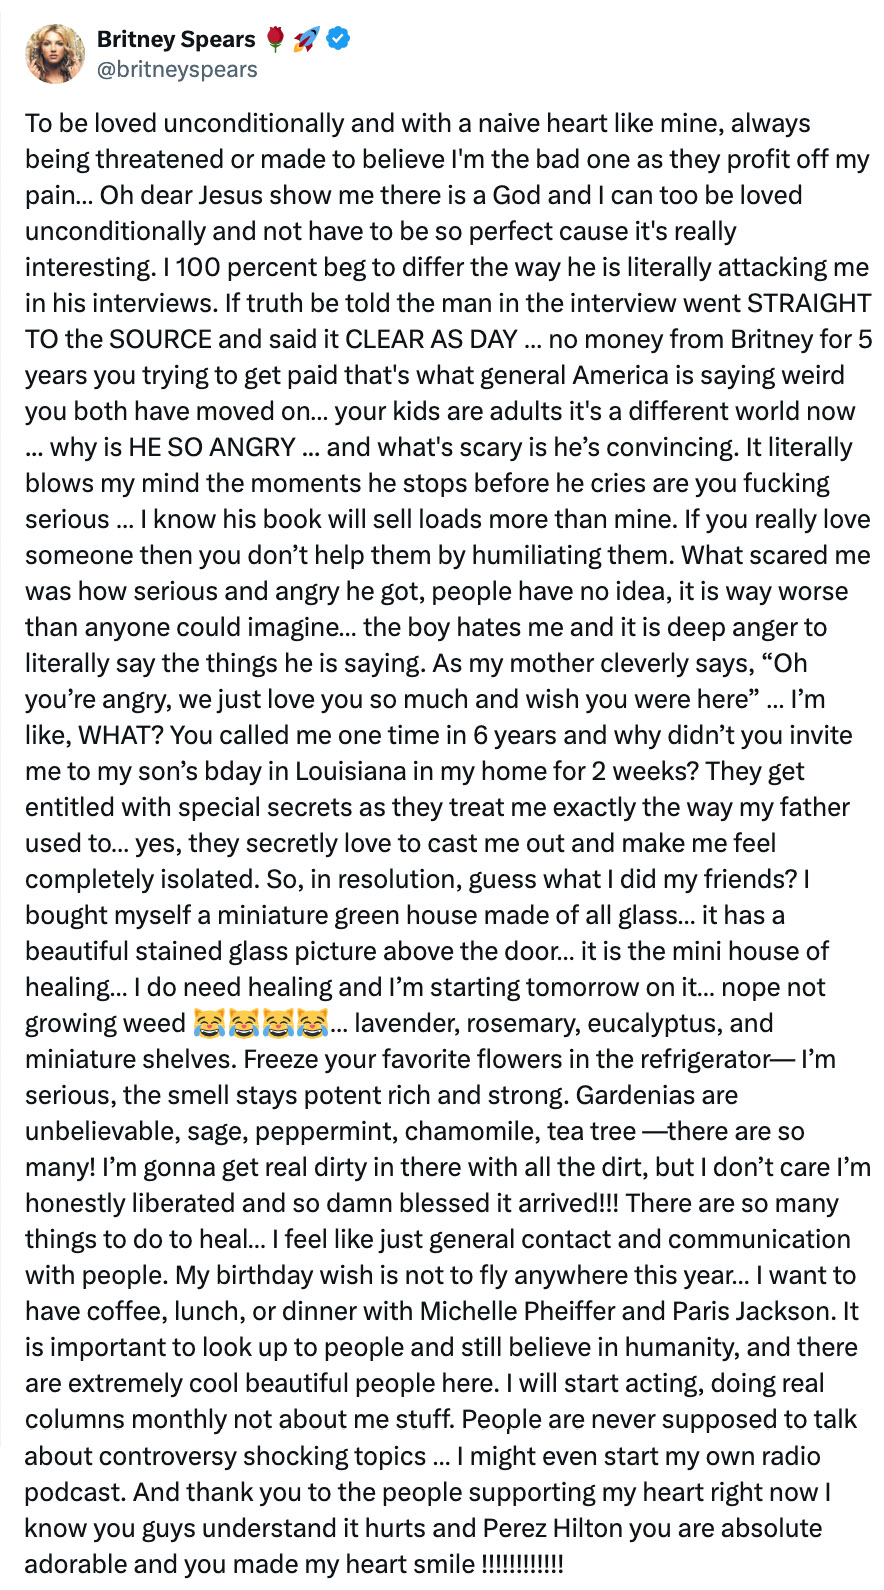Click Britney Spears' profile avatar photo
This screenshot has width=884, height=1590.
click(x=56, y=53)
